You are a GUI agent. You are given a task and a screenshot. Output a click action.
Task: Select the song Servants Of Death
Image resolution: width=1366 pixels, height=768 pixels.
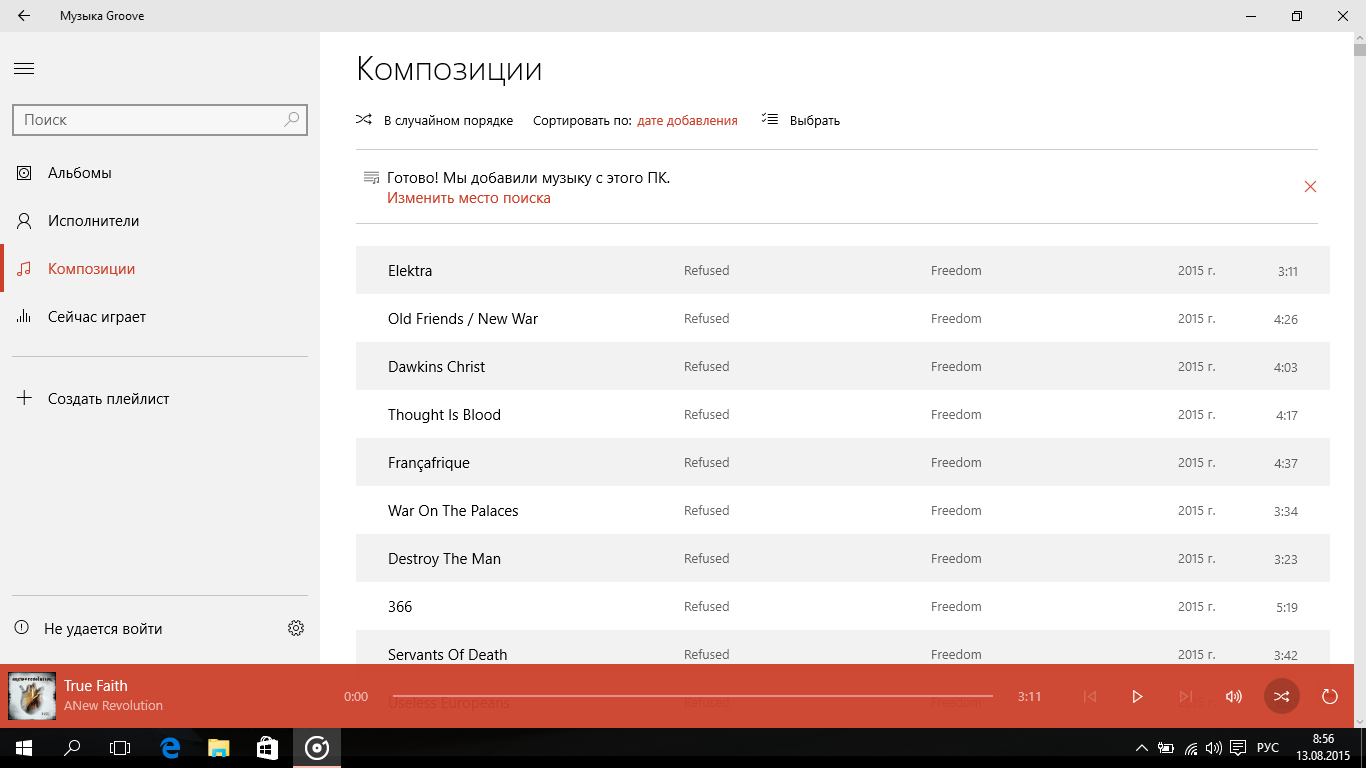[x=842, y=648]
